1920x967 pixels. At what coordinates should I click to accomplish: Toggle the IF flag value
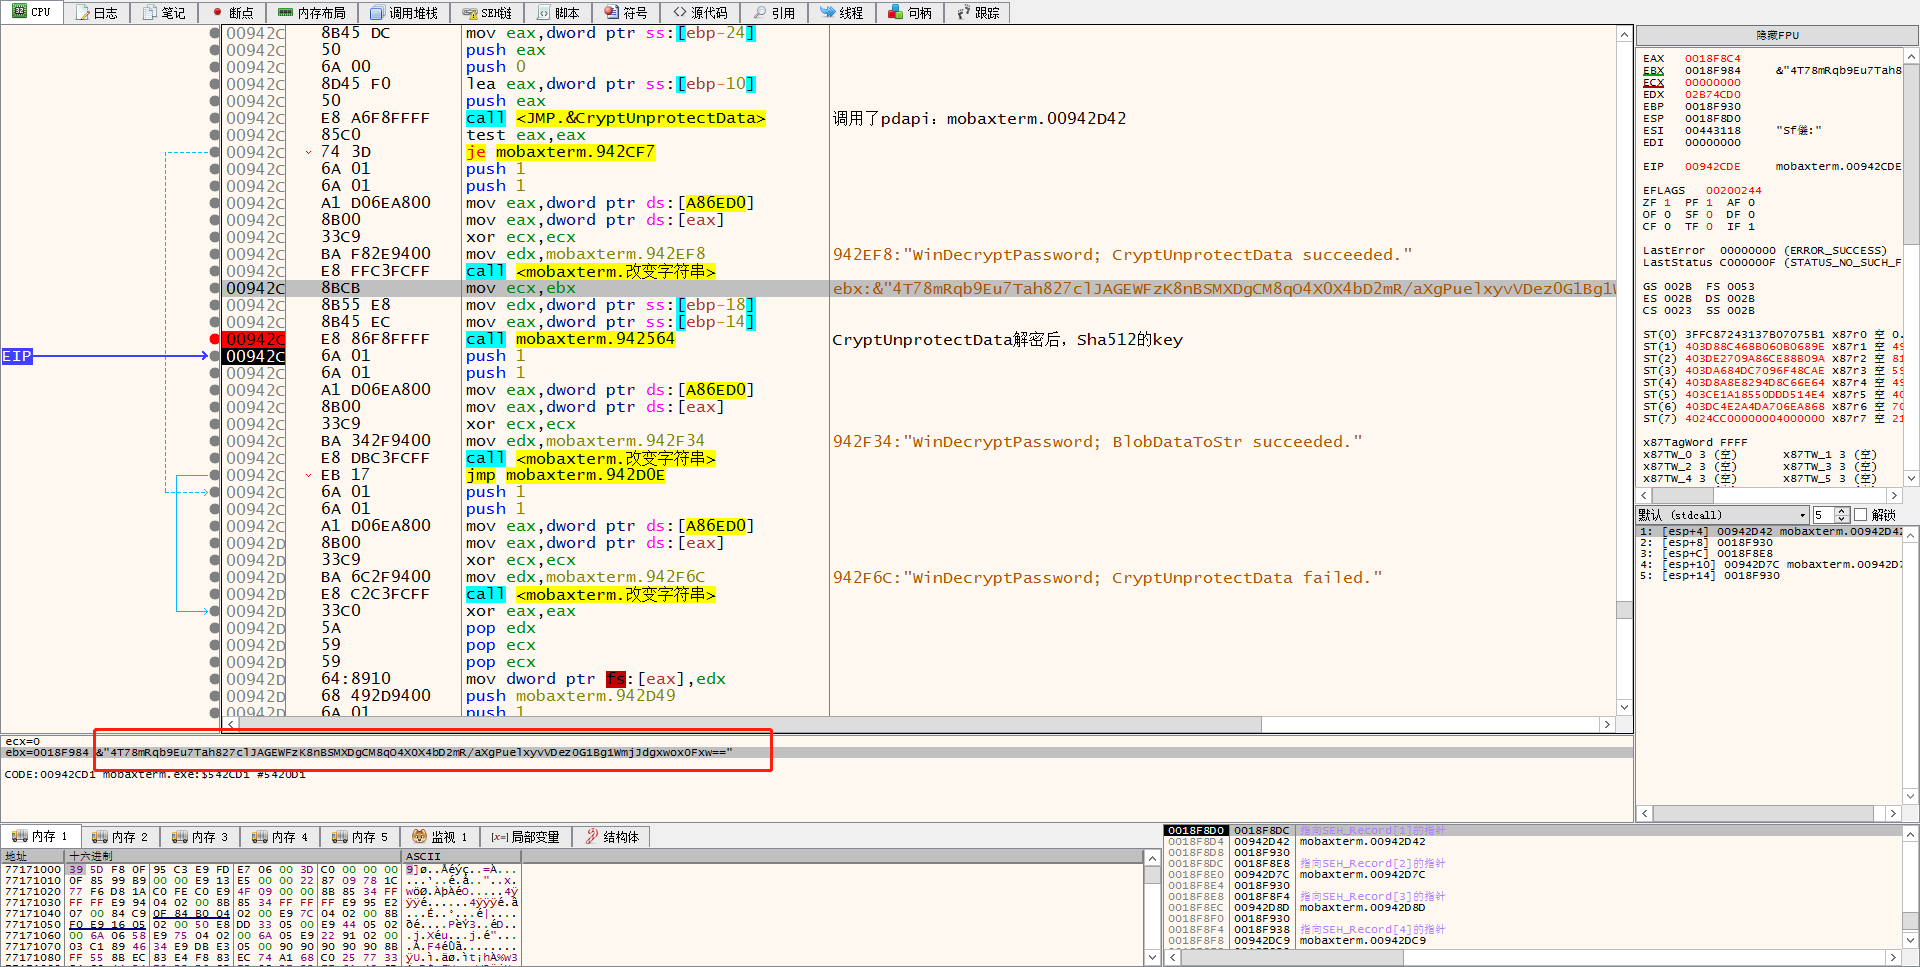[x=1751, y=227]
